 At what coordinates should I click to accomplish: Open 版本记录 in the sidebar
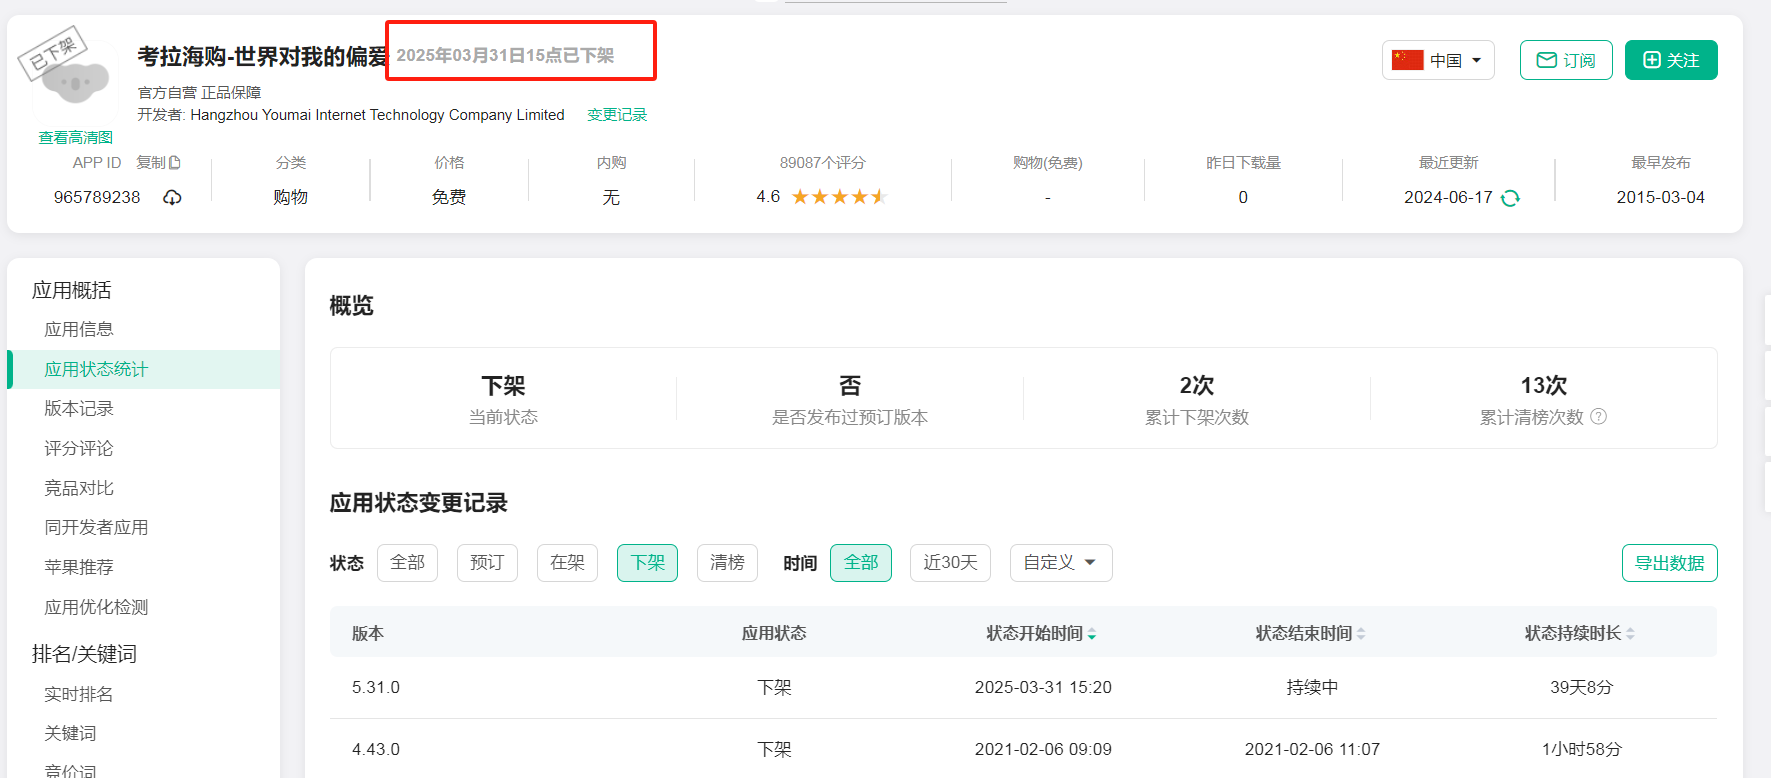pos(79,408)
